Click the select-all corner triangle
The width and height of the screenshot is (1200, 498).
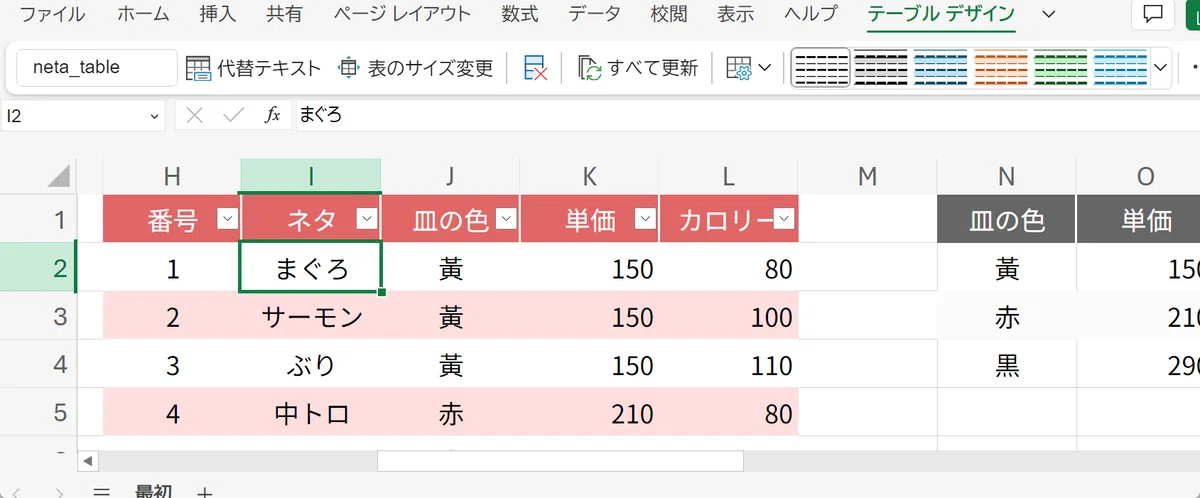[x=60, y=177]
